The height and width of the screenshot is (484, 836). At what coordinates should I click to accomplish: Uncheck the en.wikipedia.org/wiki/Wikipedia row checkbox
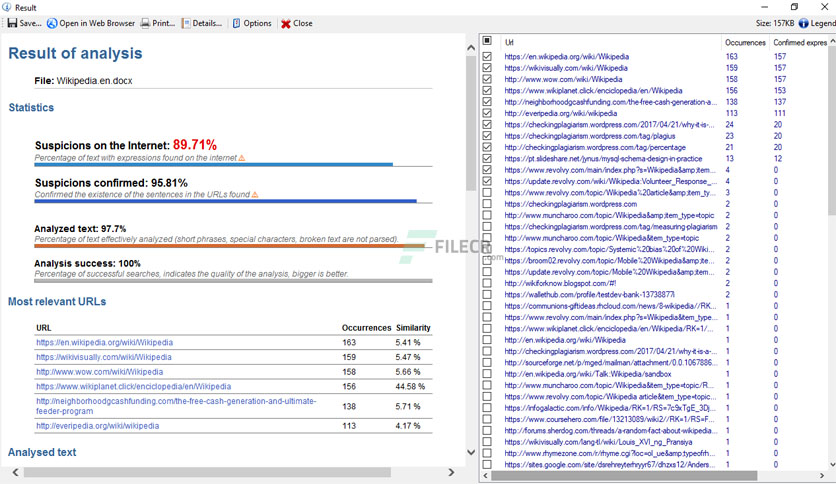pyautogui.click(x=487, y=57)
